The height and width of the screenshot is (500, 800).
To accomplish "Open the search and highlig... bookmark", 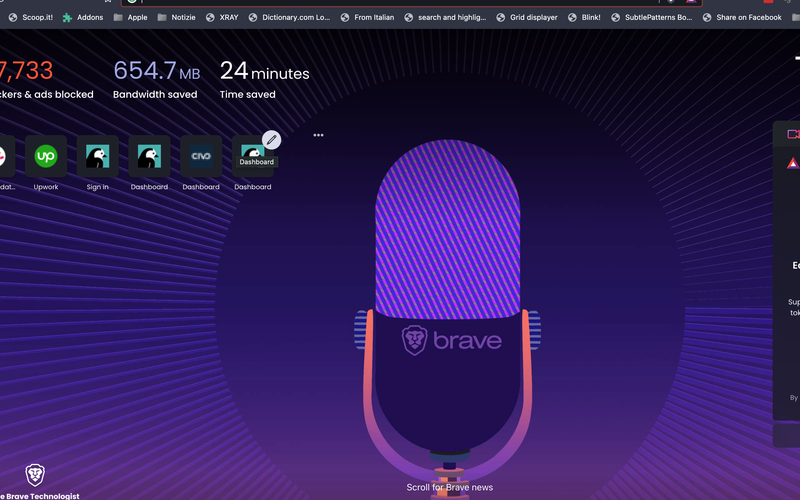I will tap(445, 17).
